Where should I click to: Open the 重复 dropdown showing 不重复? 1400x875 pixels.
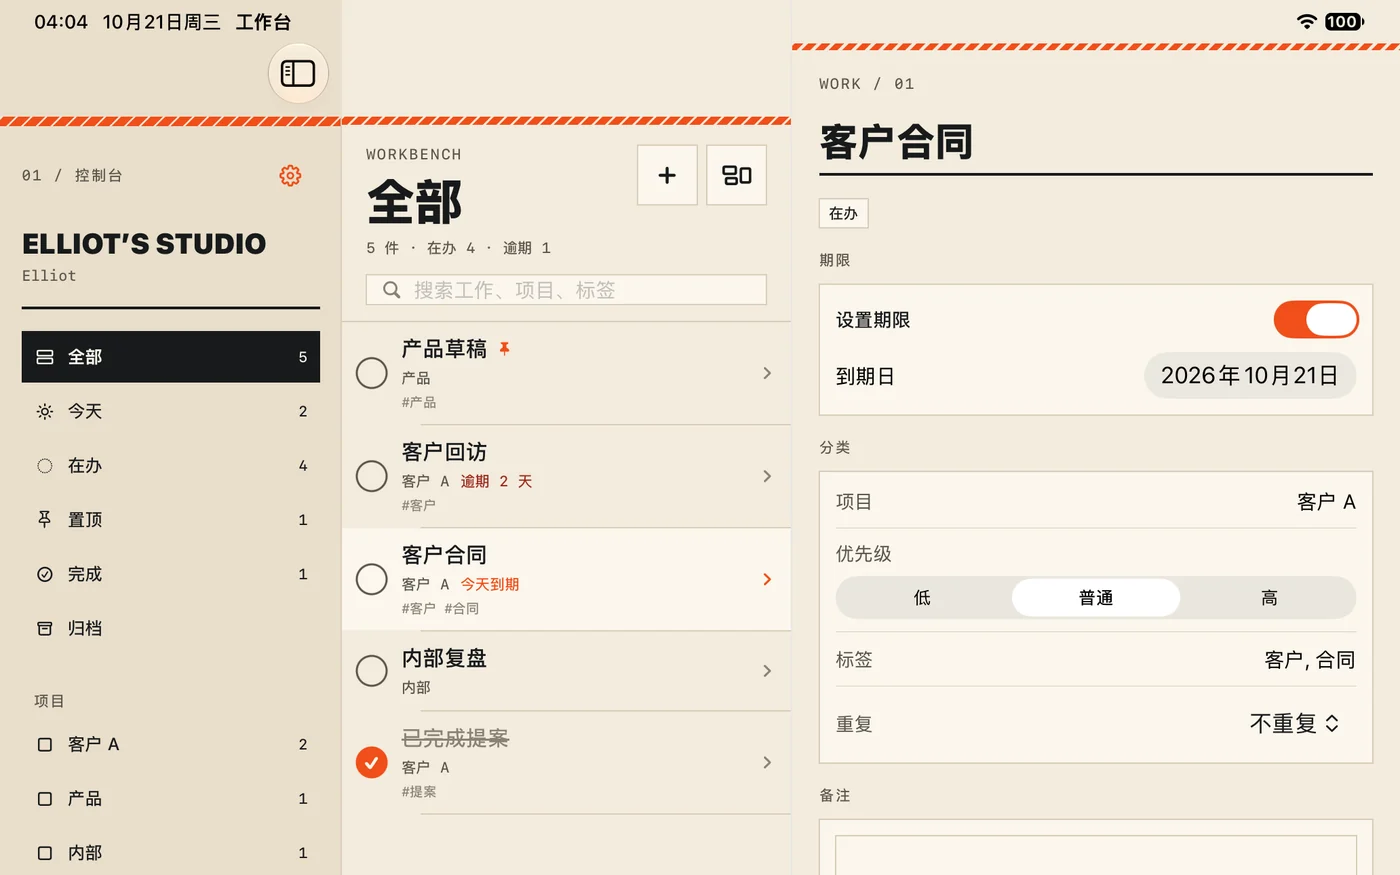pyautogui.click(x=1294, y=723)
